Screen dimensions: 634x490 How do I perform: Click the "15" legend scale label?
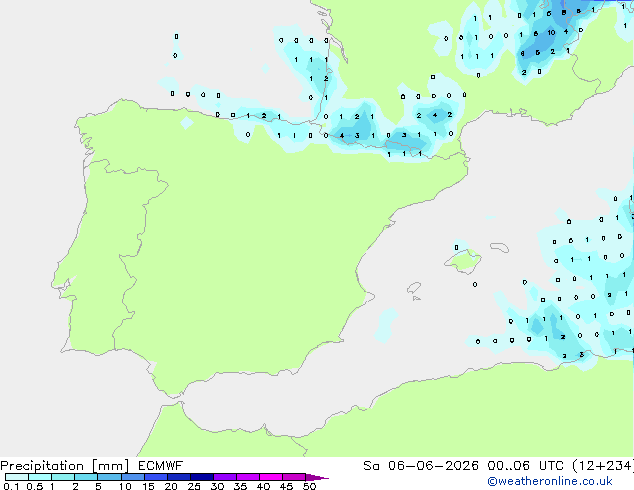tap(148, 486)
